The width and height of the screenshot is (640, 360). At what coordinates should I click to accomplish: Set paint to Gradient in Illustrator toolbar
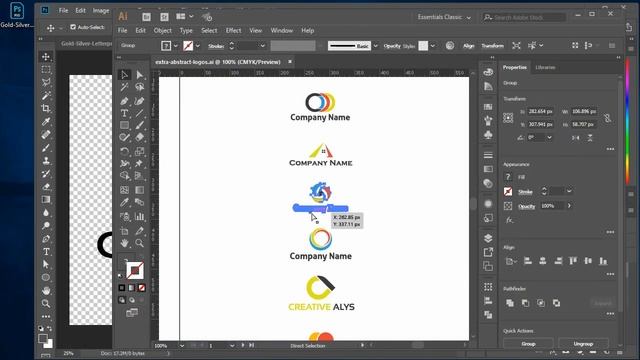click(x=131, y=288)
